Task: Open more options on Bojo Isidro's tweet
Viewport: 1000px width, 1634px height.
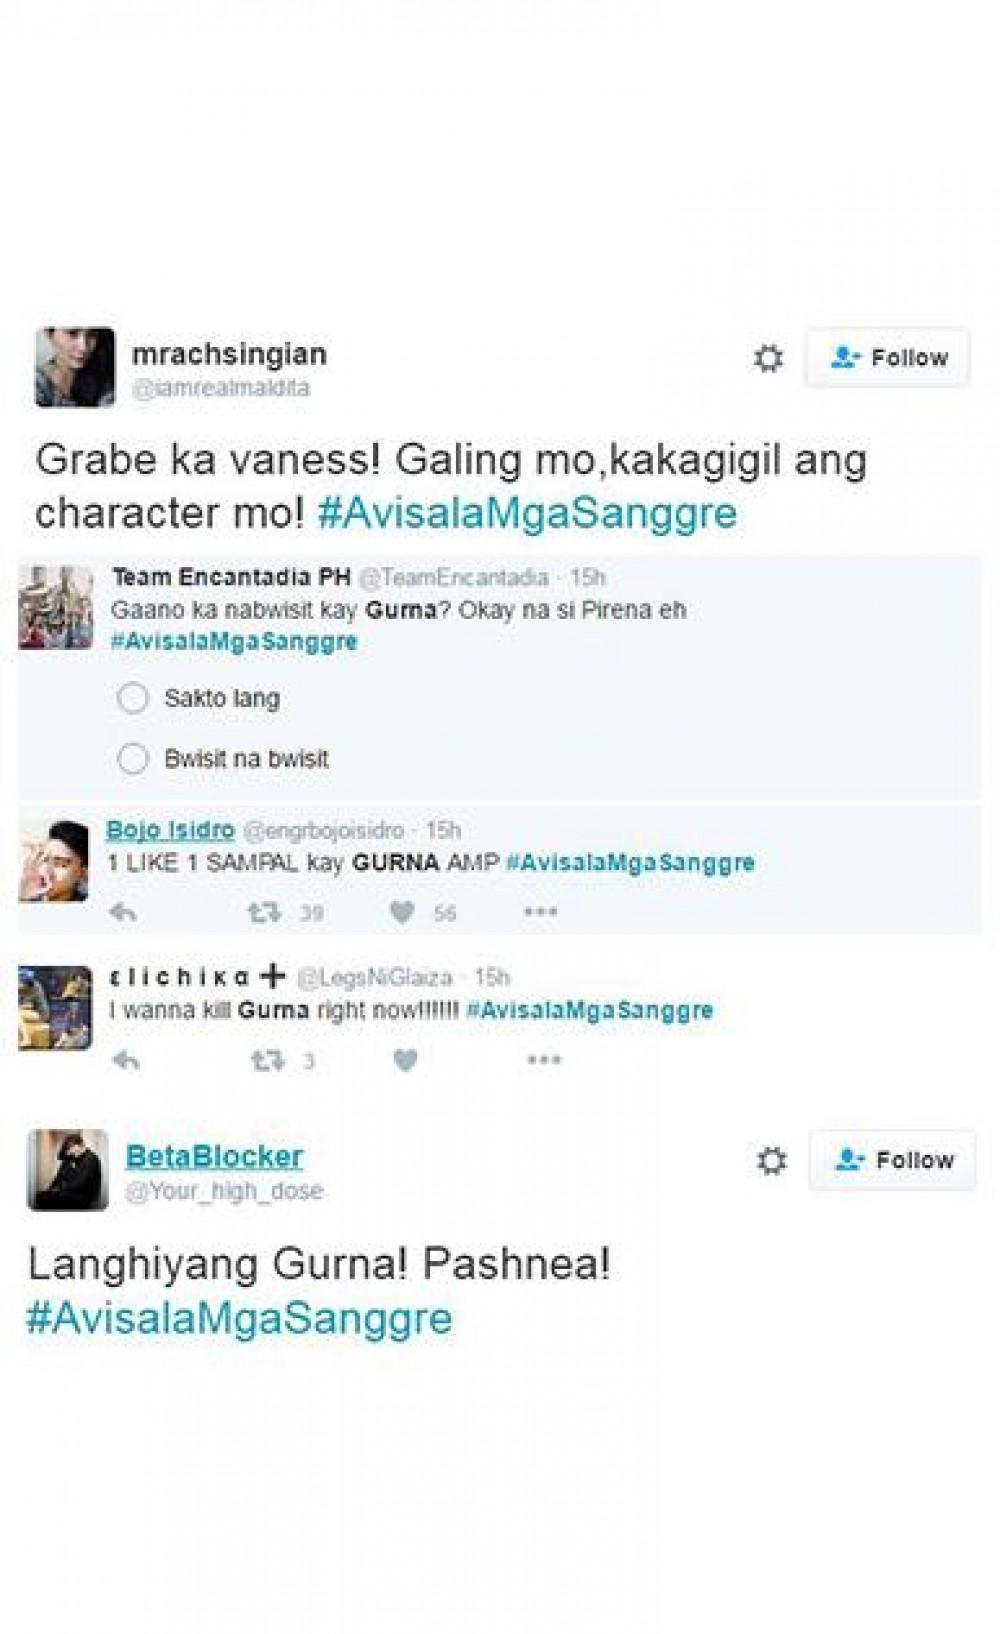Action: tap(541, 911)
